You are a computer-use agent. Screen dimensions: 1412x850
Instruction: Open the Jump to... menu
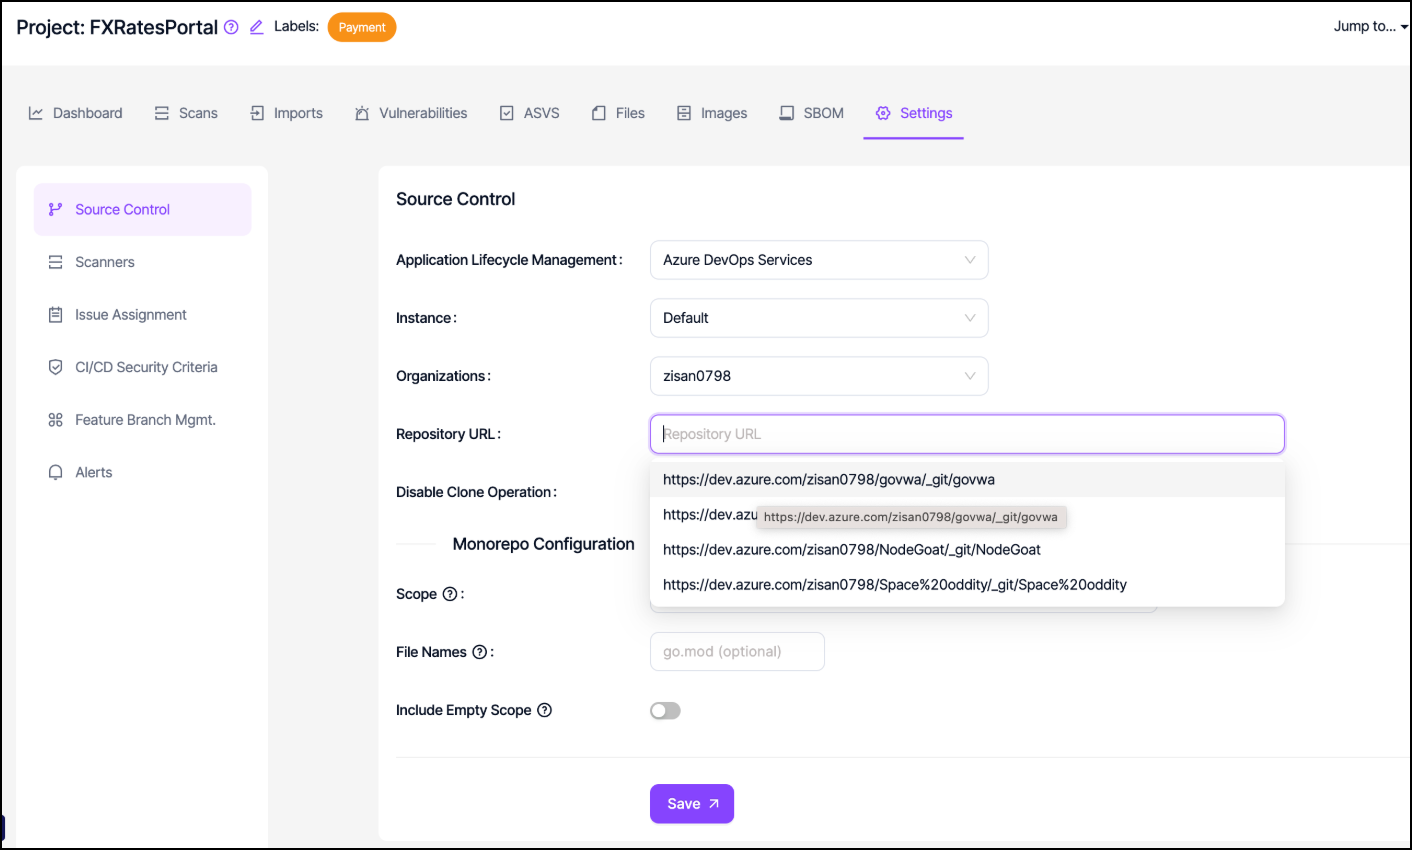(1369, 27)
